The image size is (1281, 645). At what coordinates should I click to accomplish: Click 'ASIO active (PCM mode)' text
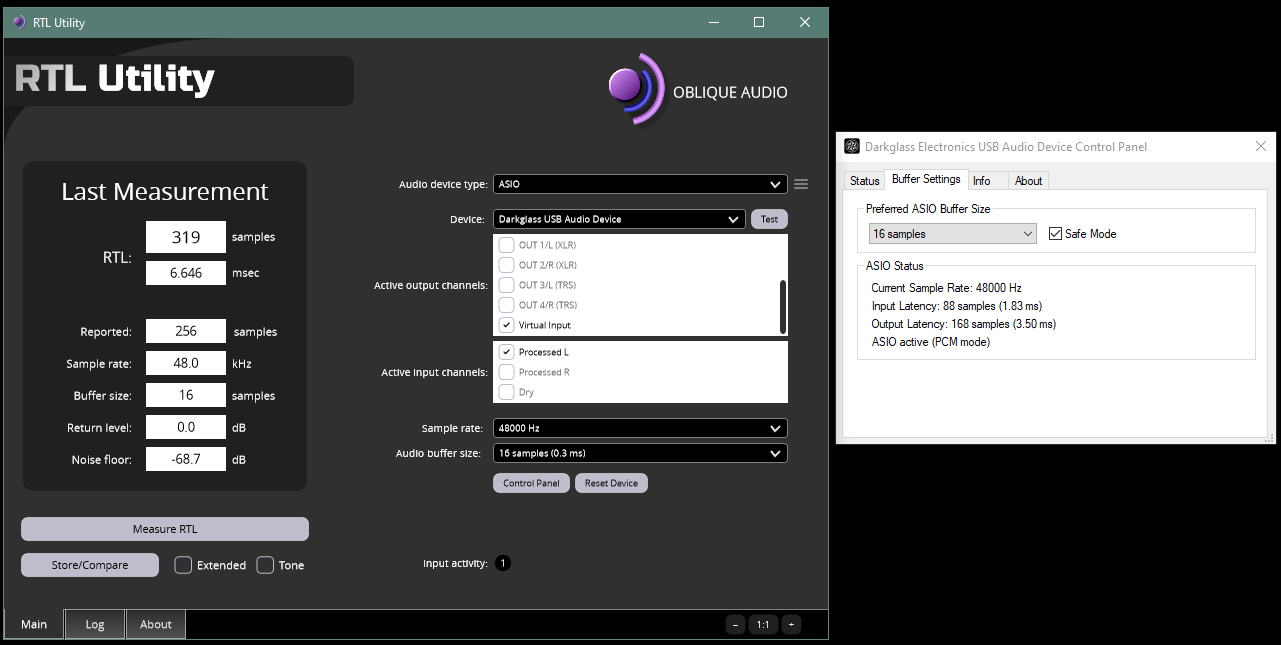coord(930,342)
